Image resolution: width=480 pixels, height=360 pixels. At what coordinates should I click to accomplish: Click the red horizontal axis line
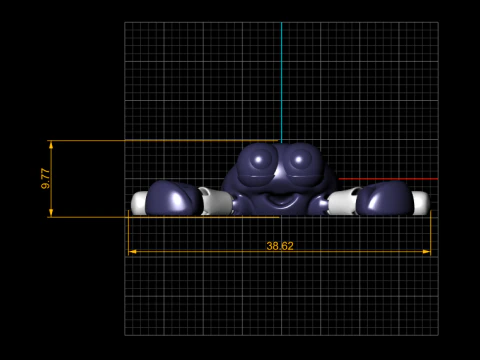coord(388,179)
